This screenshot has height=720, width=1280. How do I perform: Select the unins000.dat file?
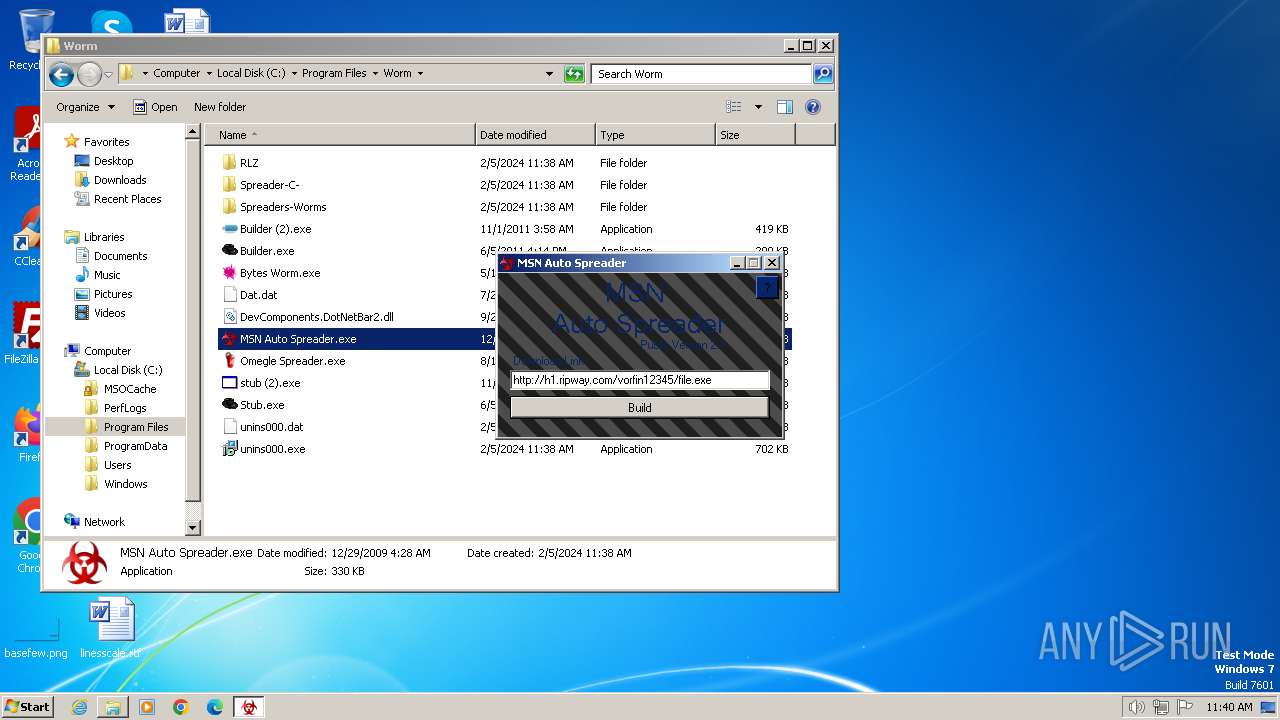271,427
